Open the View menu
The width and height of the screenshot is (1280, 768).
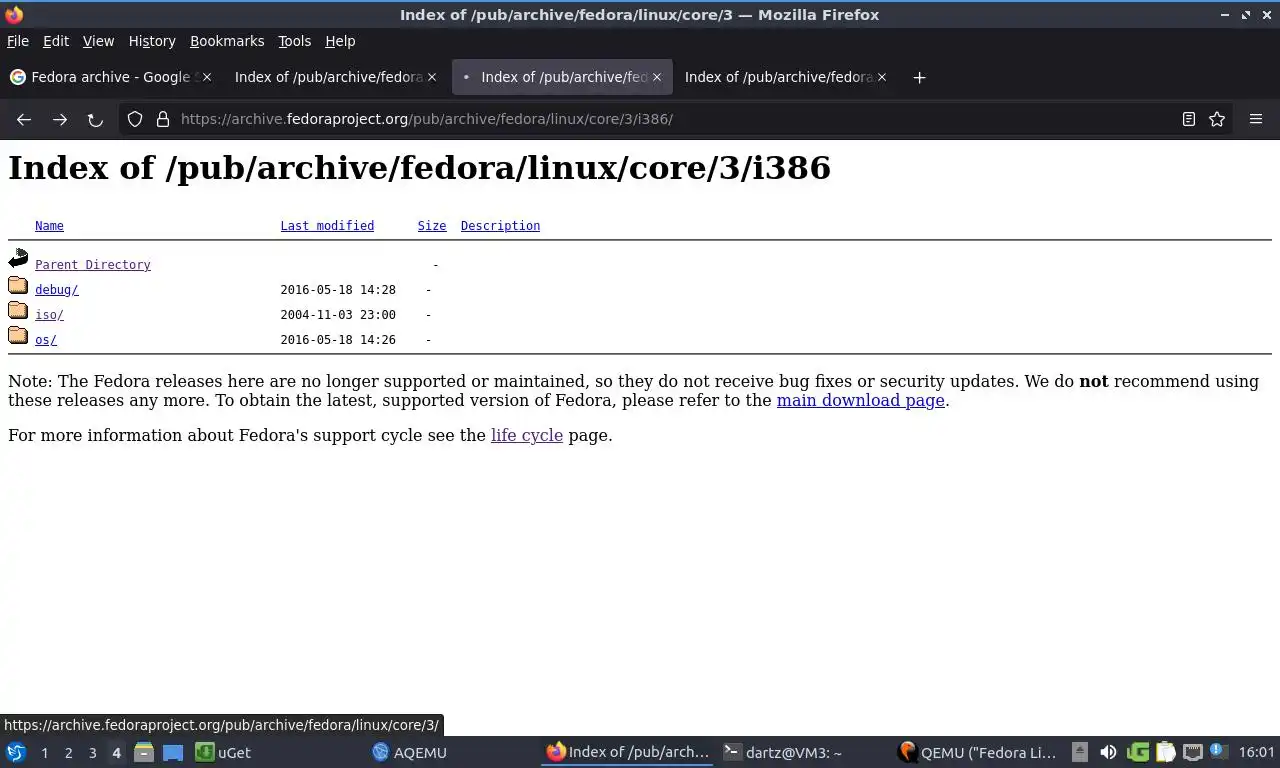(98, 41)
